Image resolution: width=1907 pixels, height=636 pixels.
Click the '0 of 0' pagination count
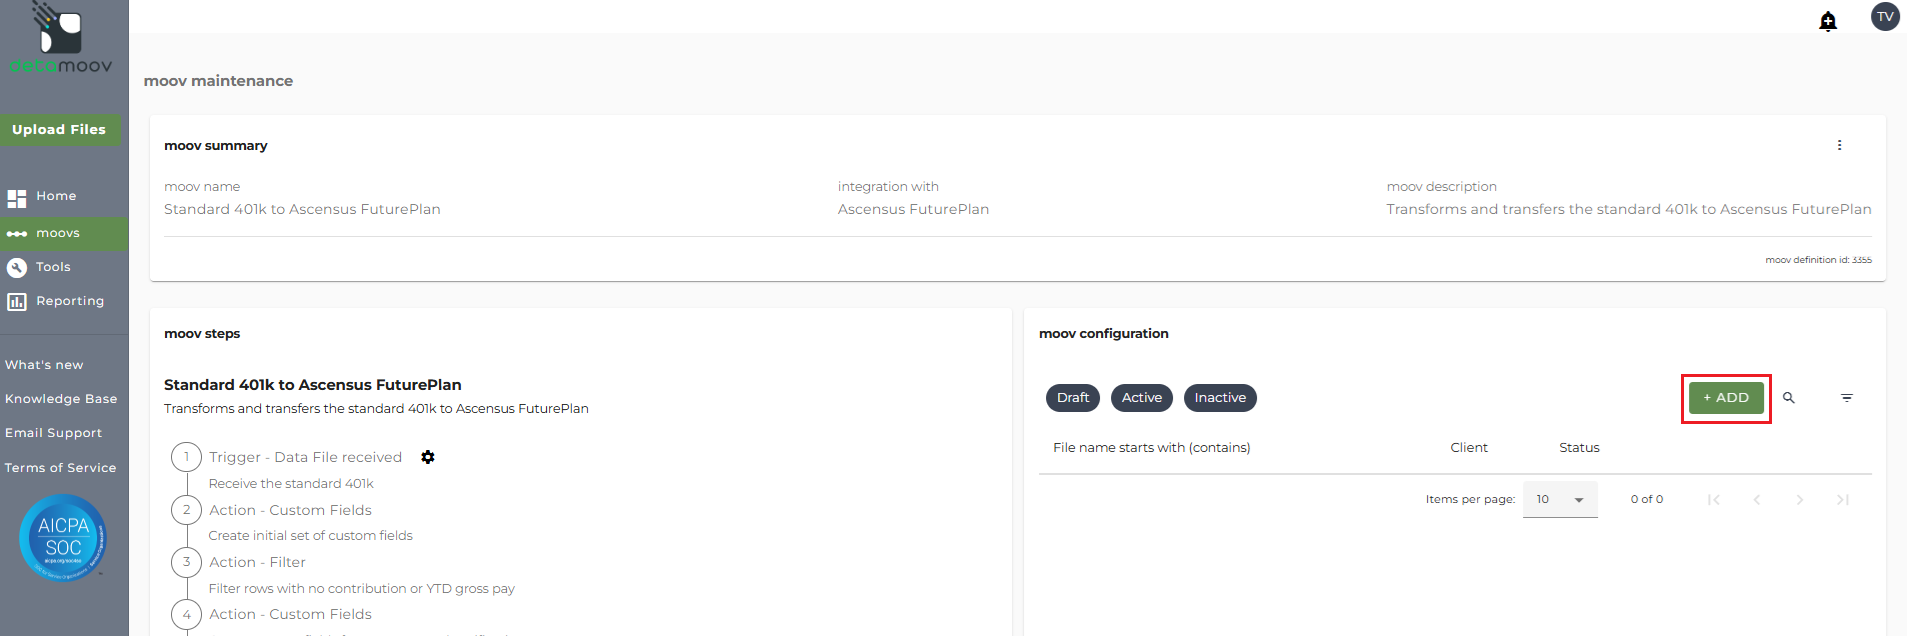click(x=1646, y=499)
